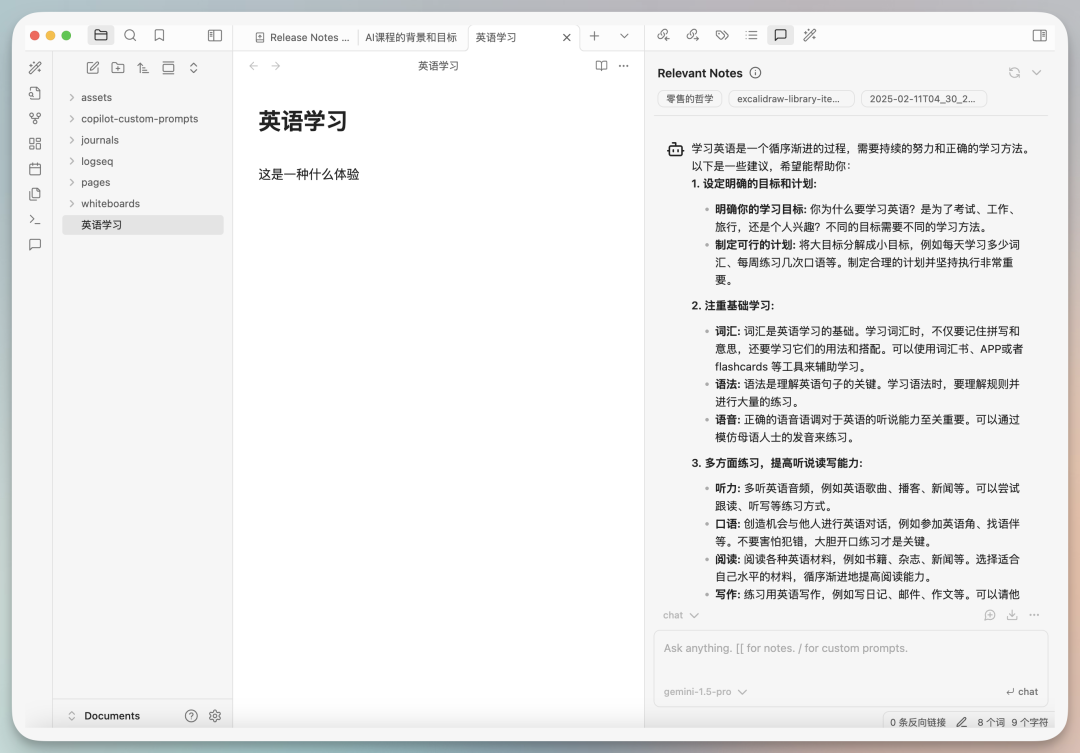Viewport: 1080px width, 753px height.
Task: Navigate back with left arrow
Action: click(253, 66)
